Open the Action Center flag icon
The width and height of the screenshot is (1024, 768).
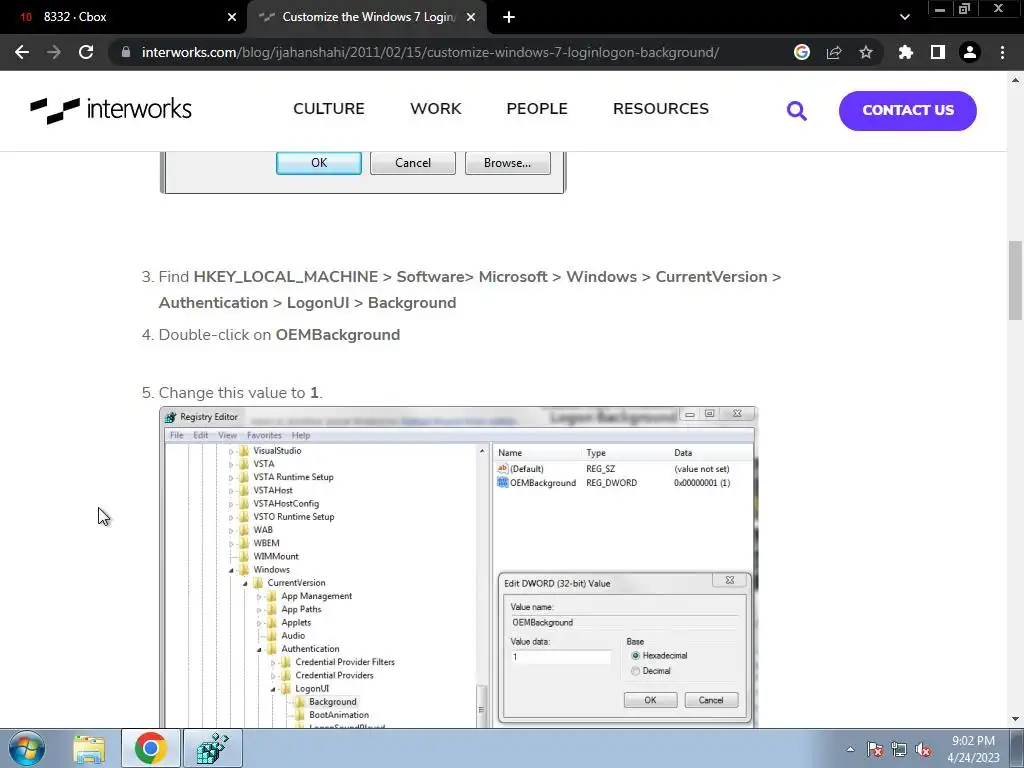pyautogui.click(x=875, y=749)
